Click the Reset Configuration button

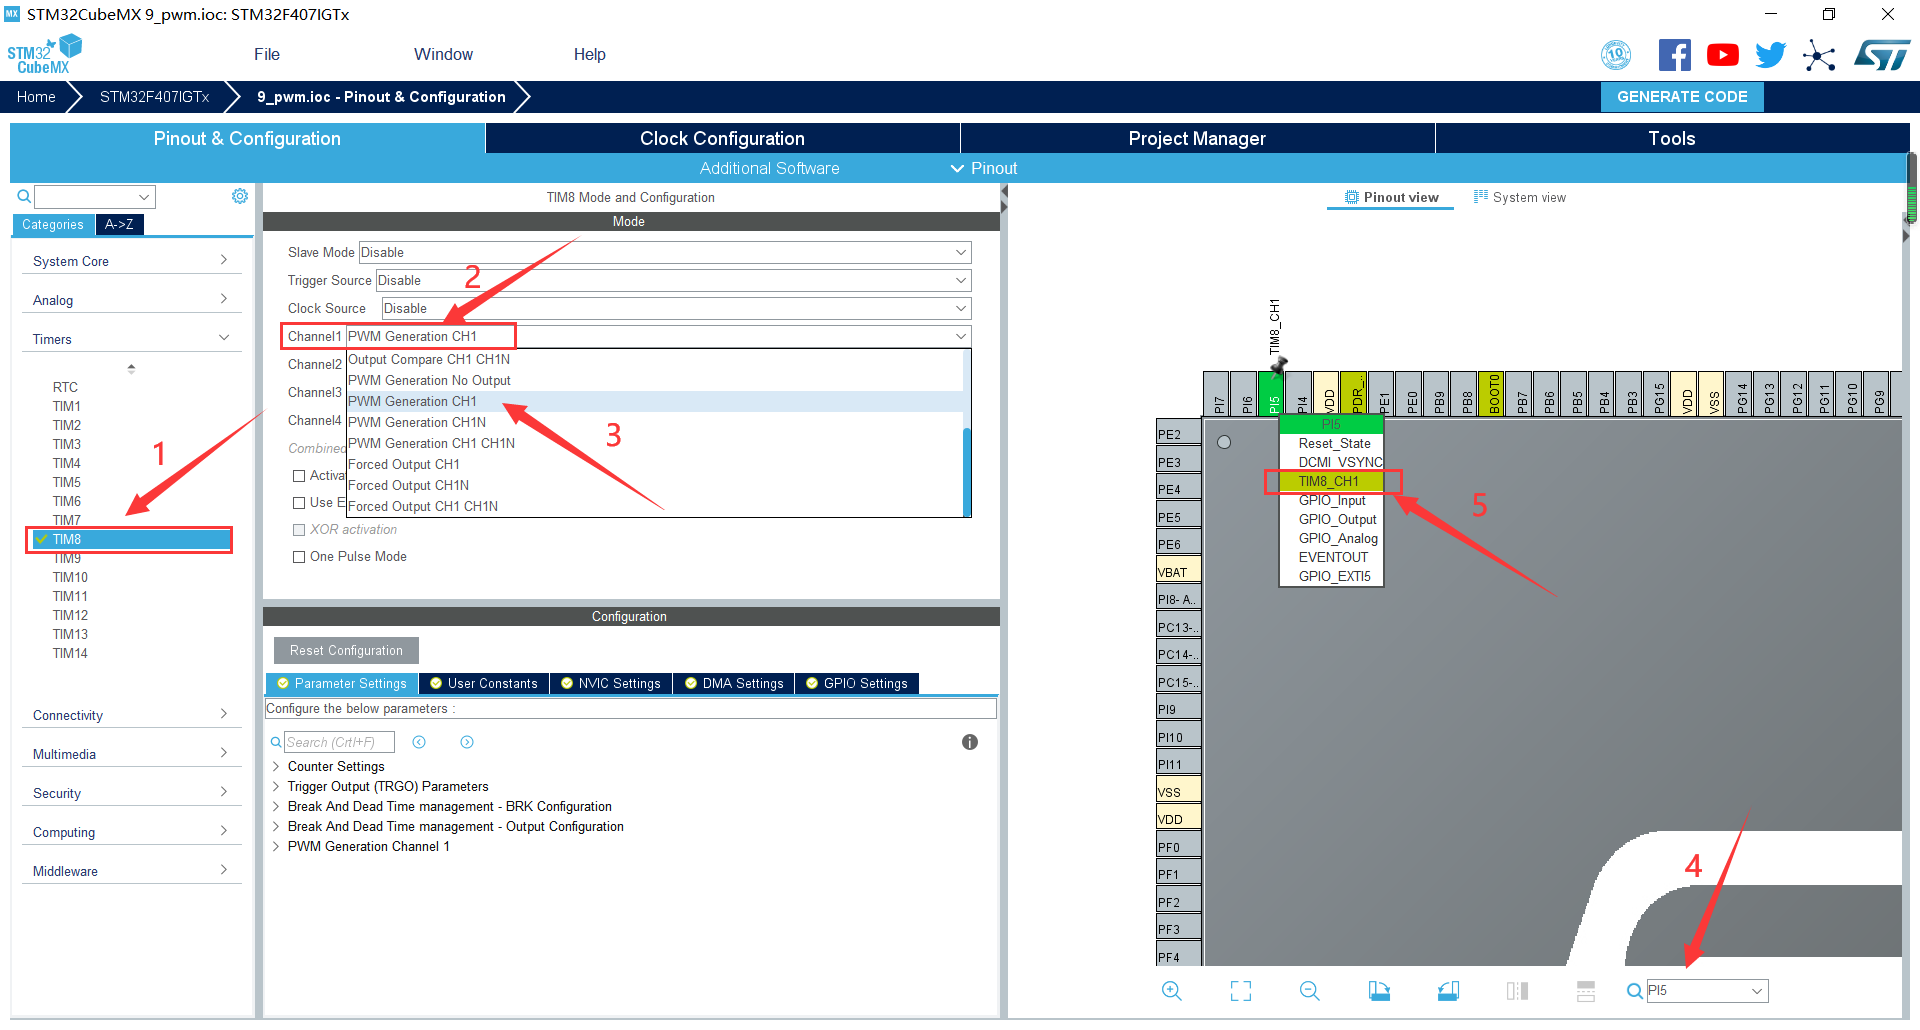[x=346, y=651]
